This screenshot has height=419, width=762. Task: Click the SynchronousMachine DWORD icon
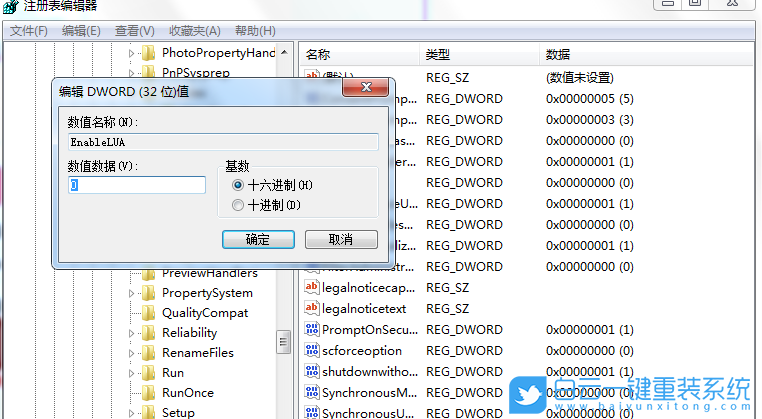tap(312, 392)
